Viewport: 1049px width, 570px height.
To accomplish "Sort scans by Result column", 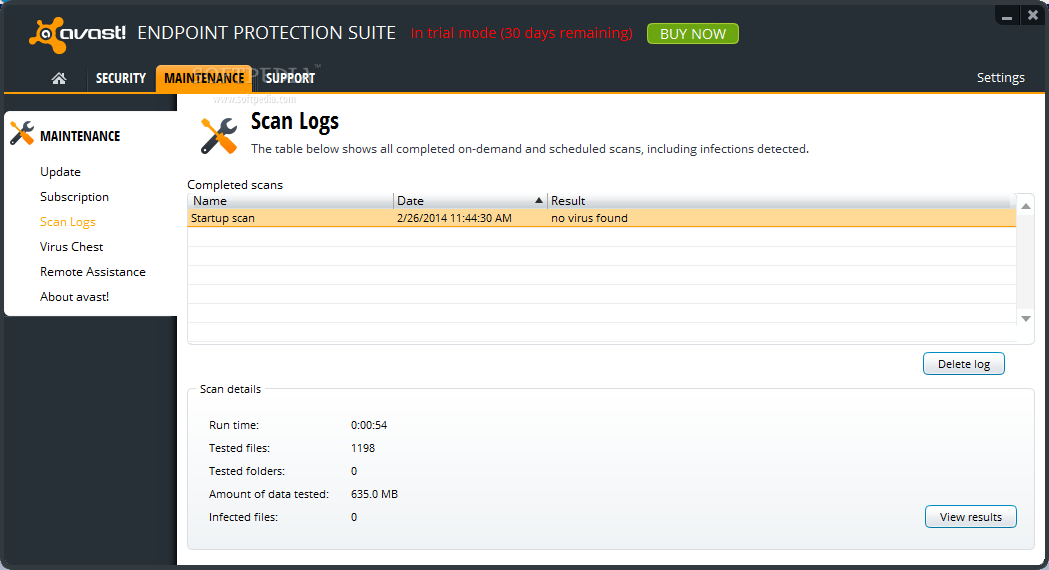I will 781,201.
